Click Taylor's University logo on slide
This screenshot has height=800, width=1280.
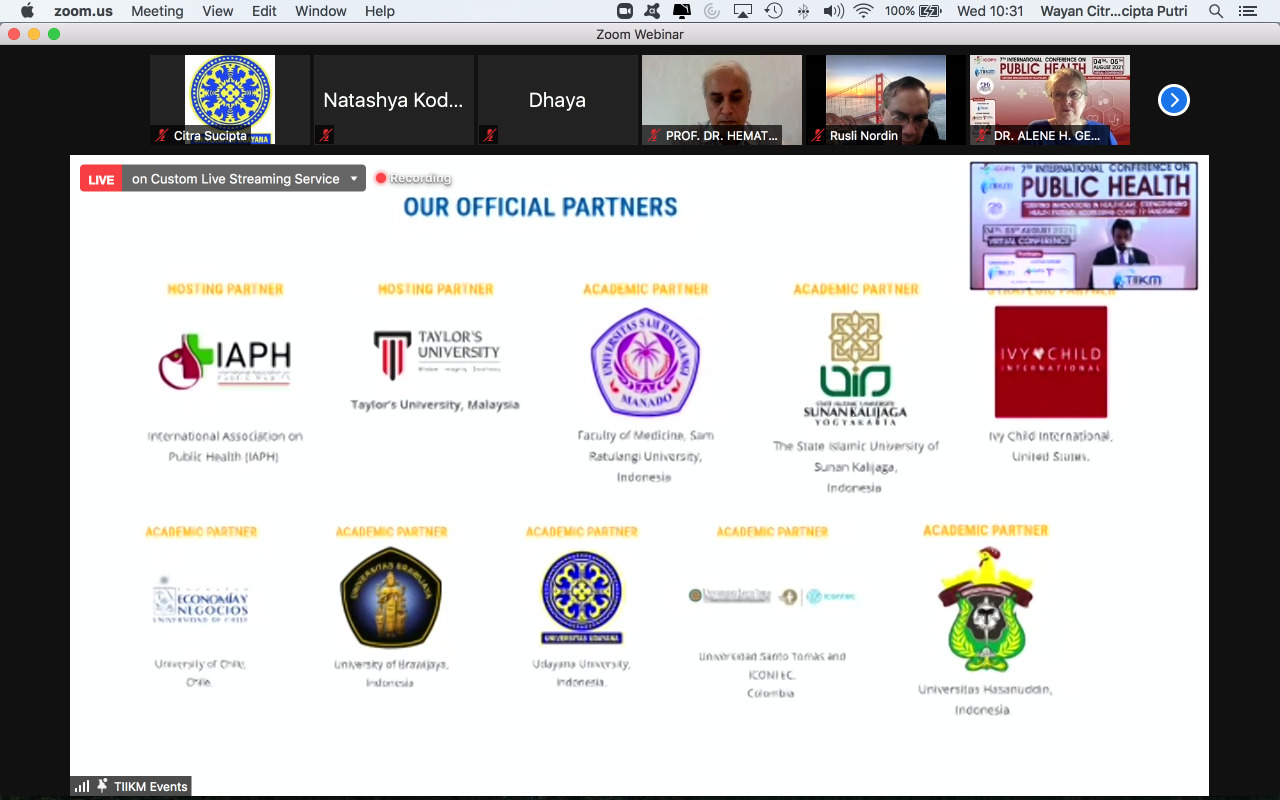(436, 353)
